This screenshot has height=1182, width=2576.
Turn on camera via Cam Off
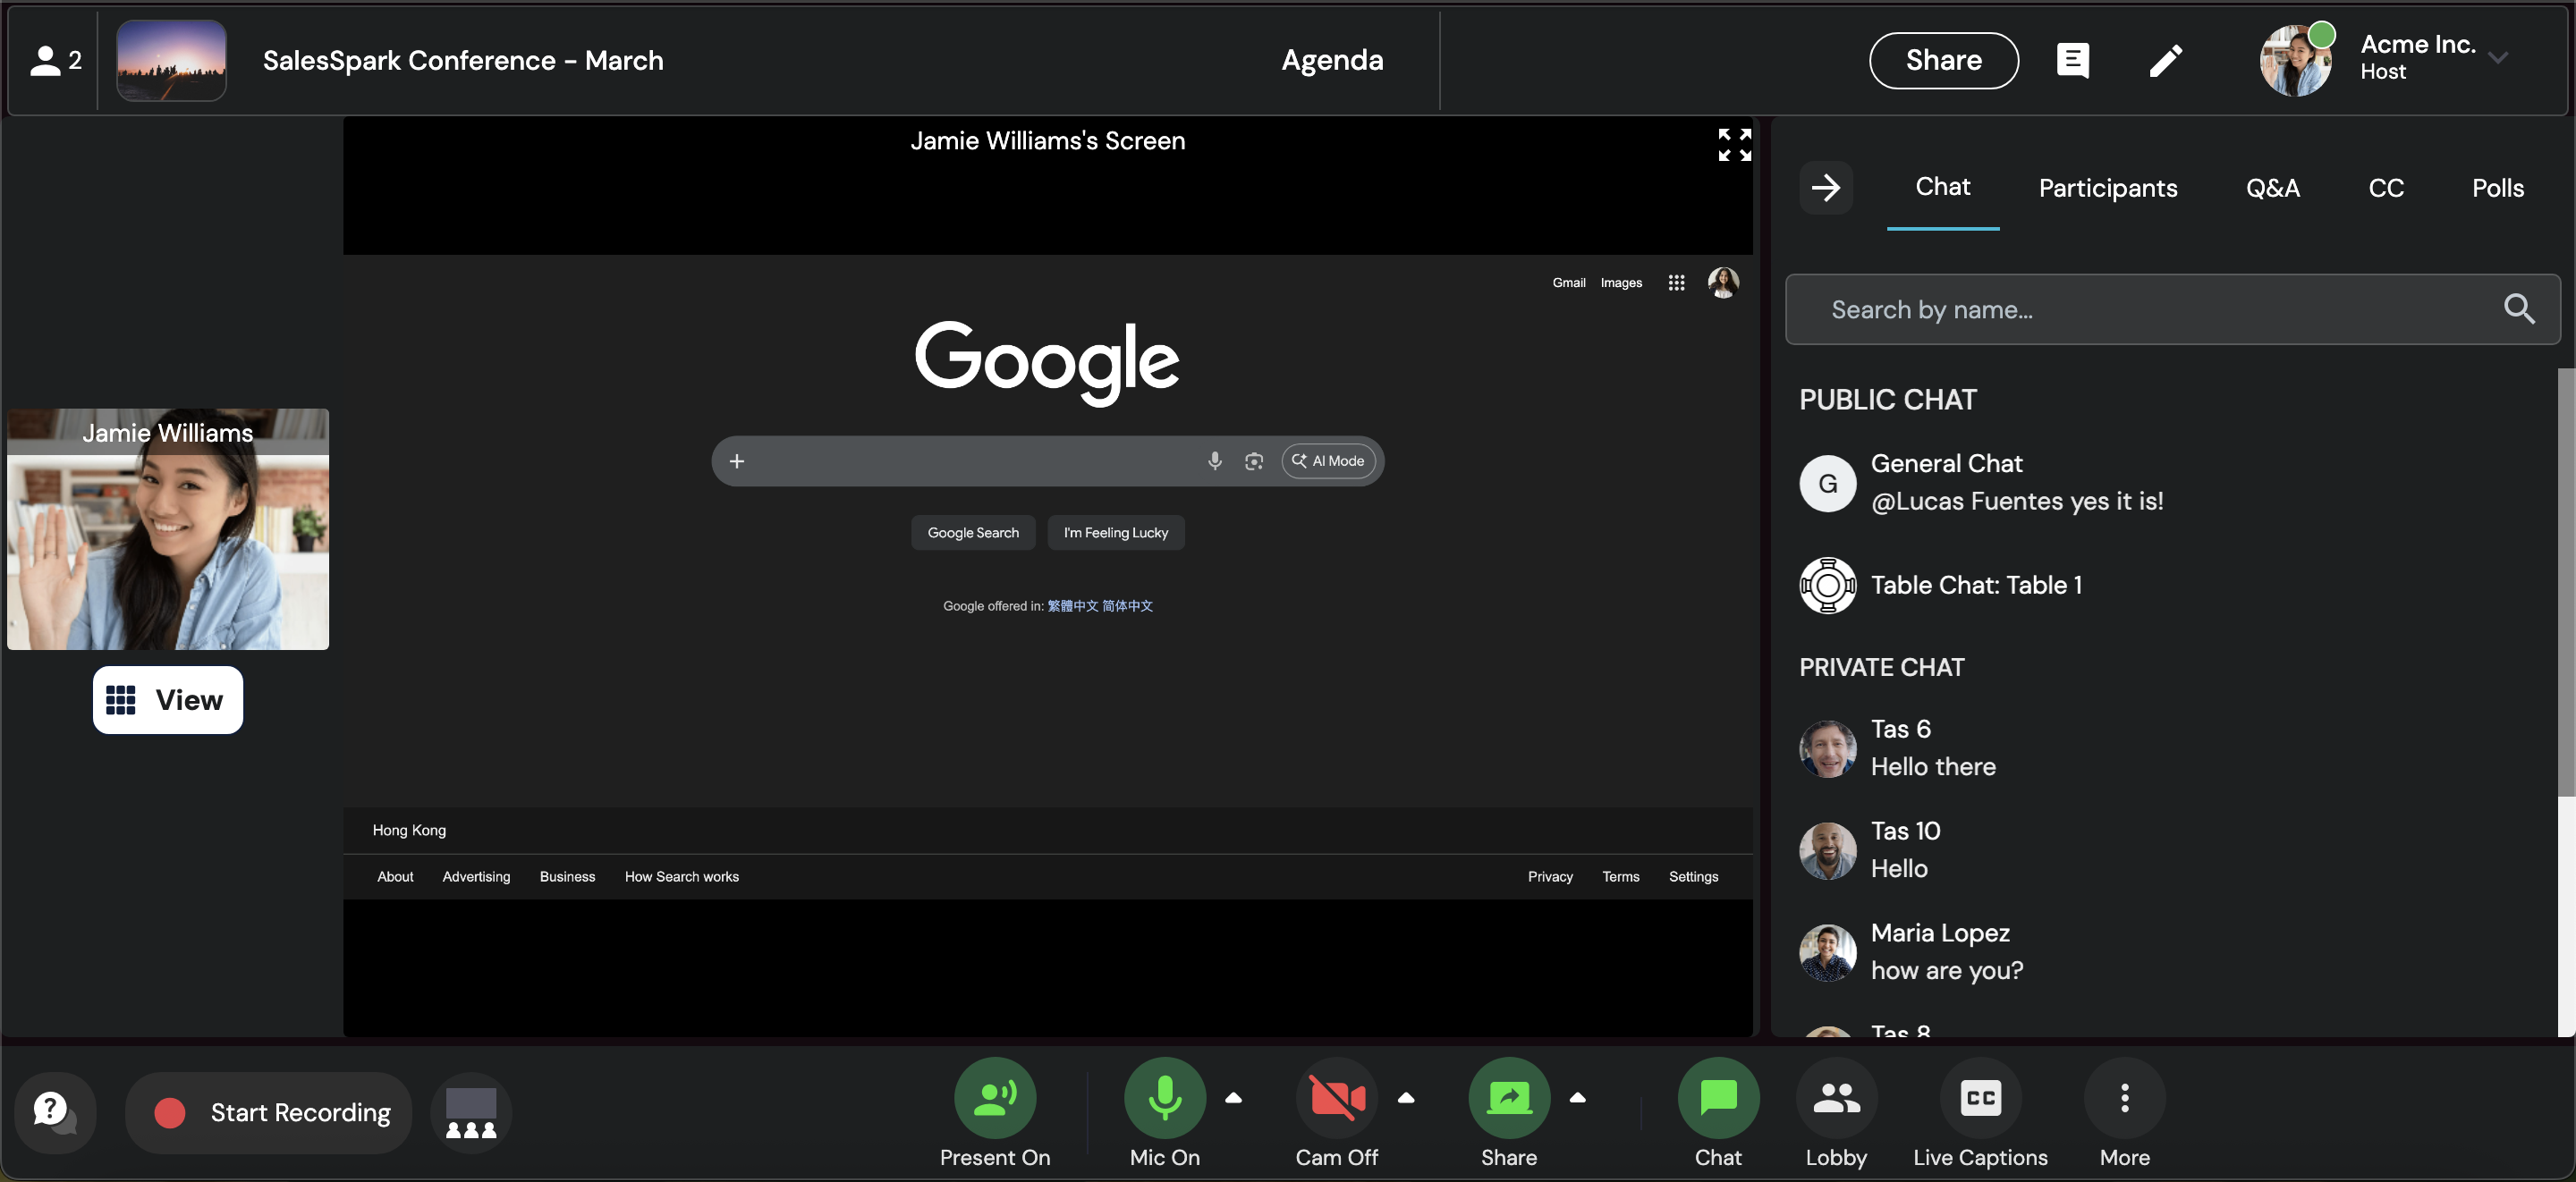pyautogui.click(x=1336, y=1098)
